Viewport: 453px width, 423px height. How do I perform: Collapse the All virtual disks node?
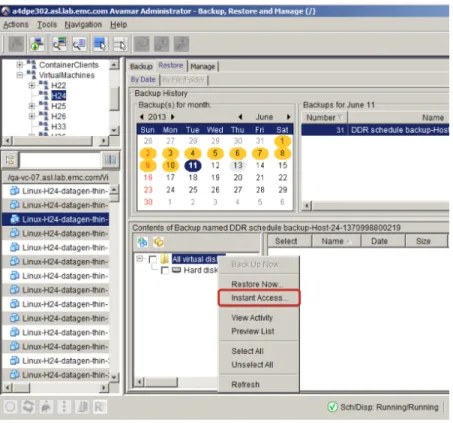tap(140, 259)
